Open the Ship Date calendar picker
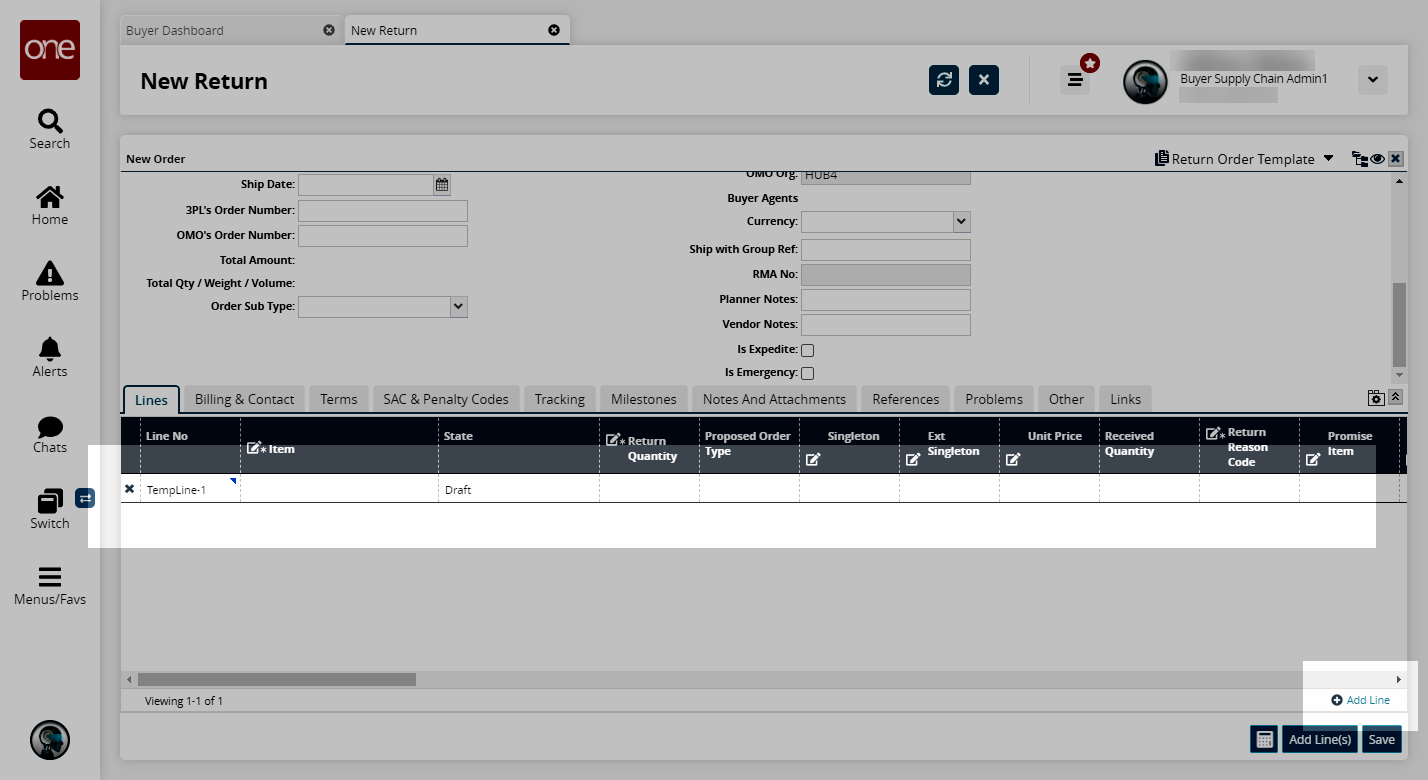 pos(442,185)
